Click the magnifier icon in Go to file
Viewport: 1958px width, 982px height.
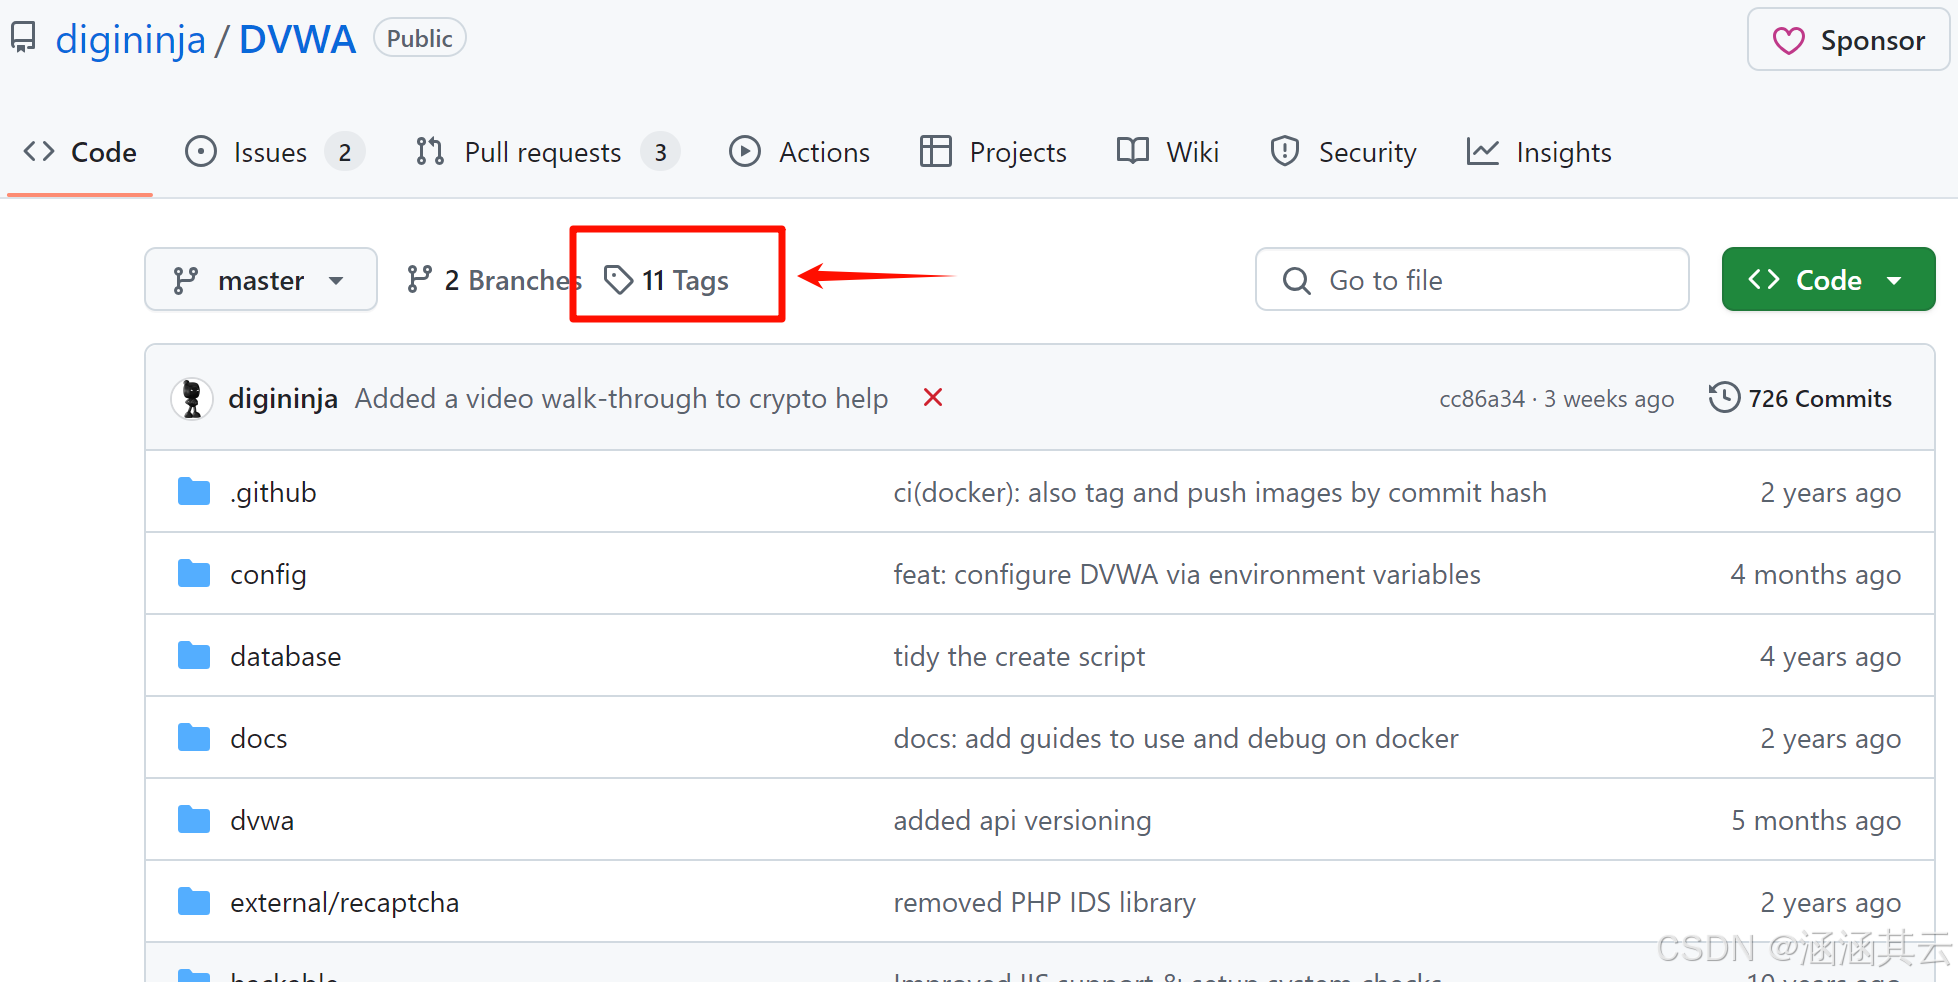coord(1296,281)
